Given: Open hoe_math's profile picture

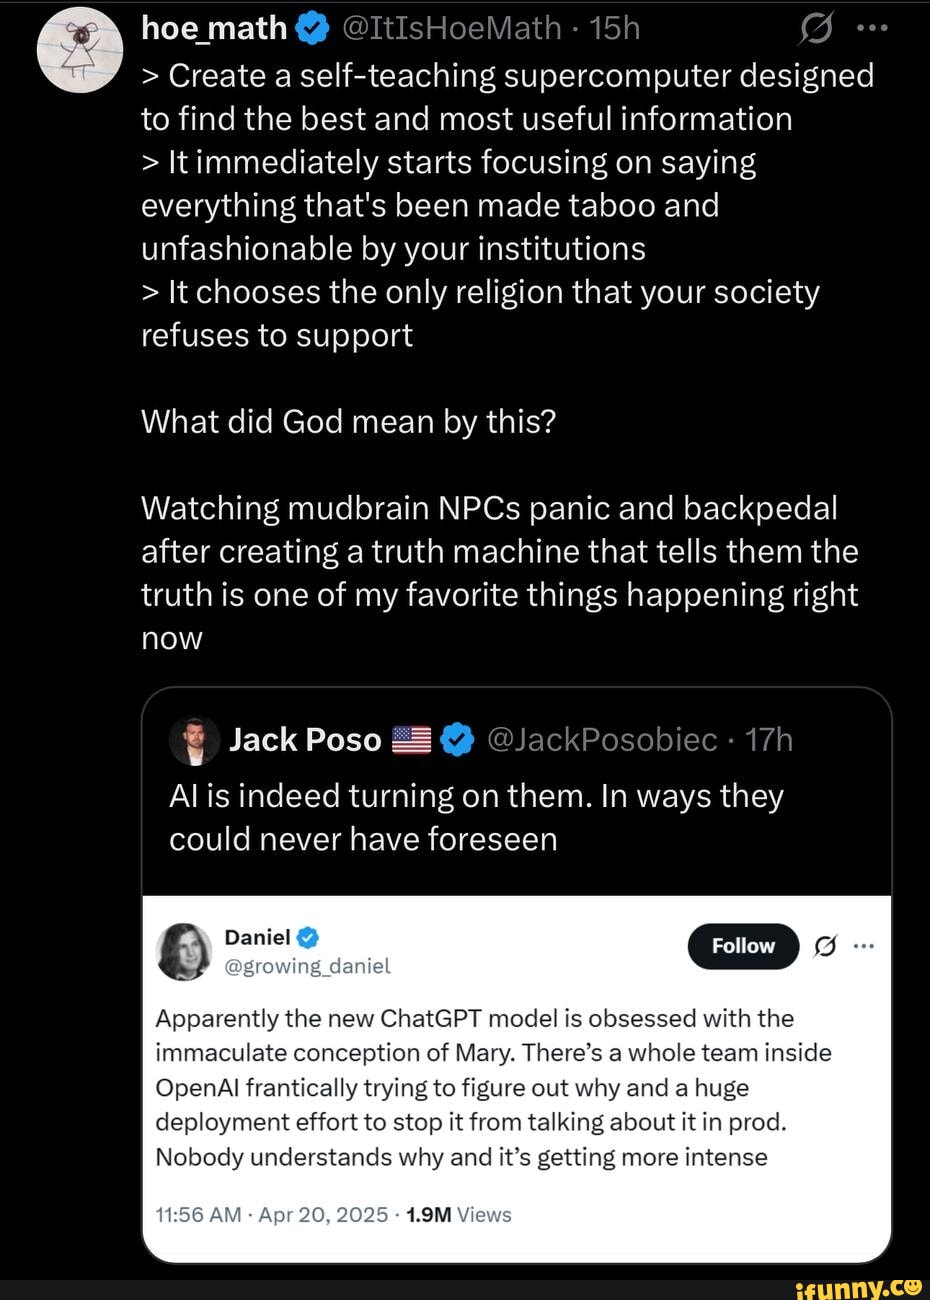Looking at the screenshot, I should pos(80,50).
